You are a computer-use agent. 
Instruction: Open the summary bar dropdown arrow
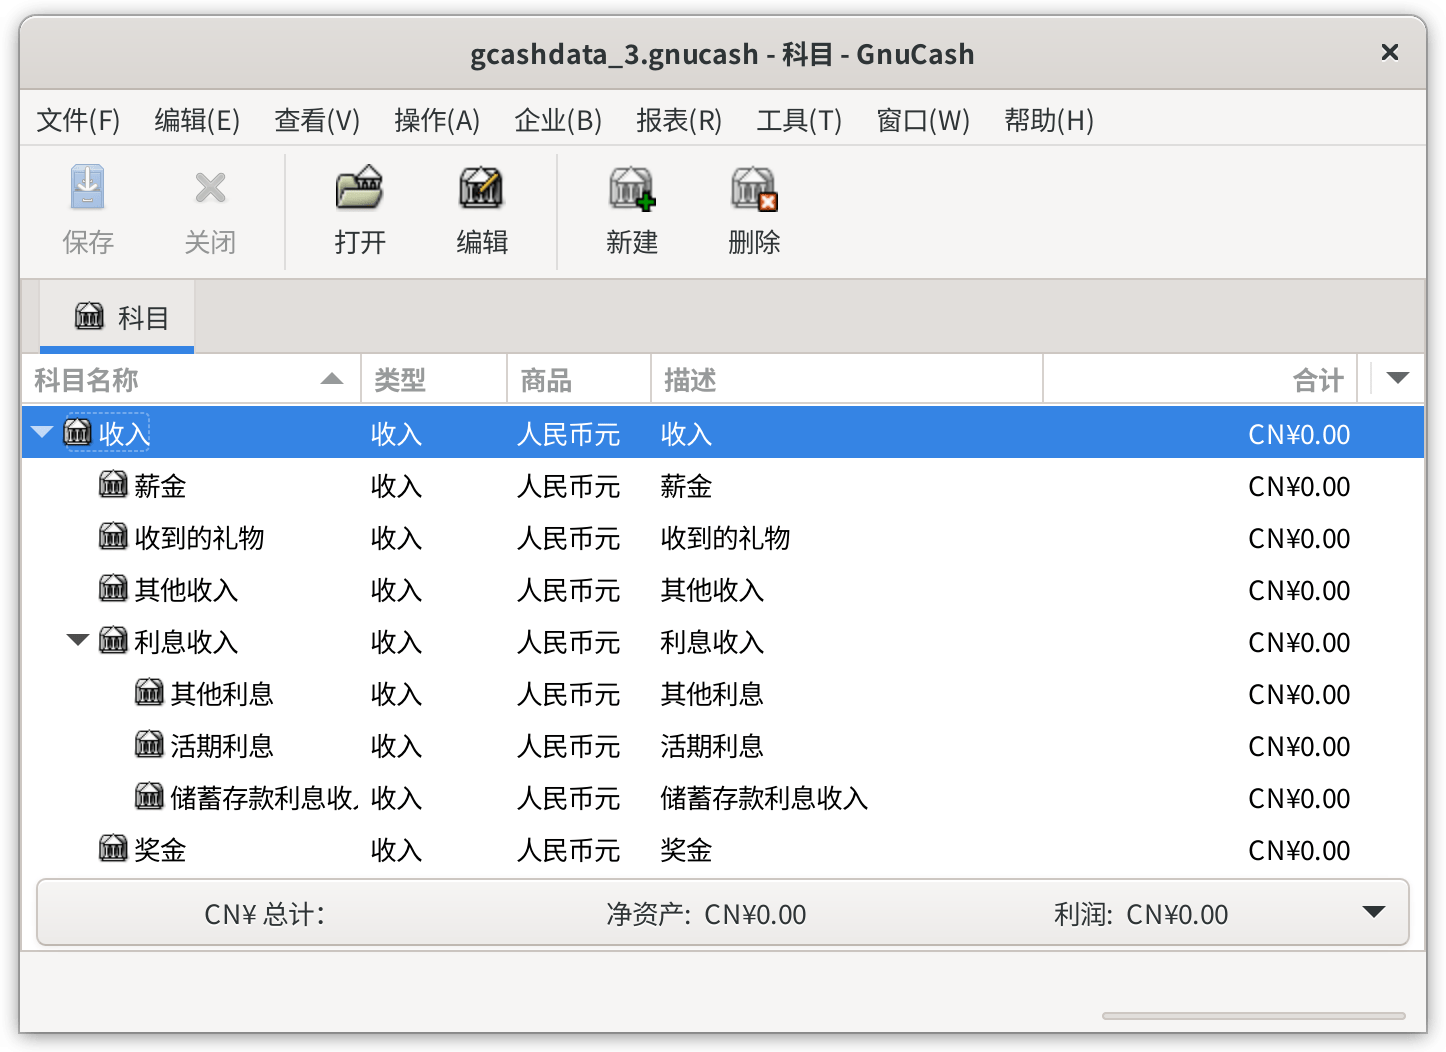[x=1374, y=912]
